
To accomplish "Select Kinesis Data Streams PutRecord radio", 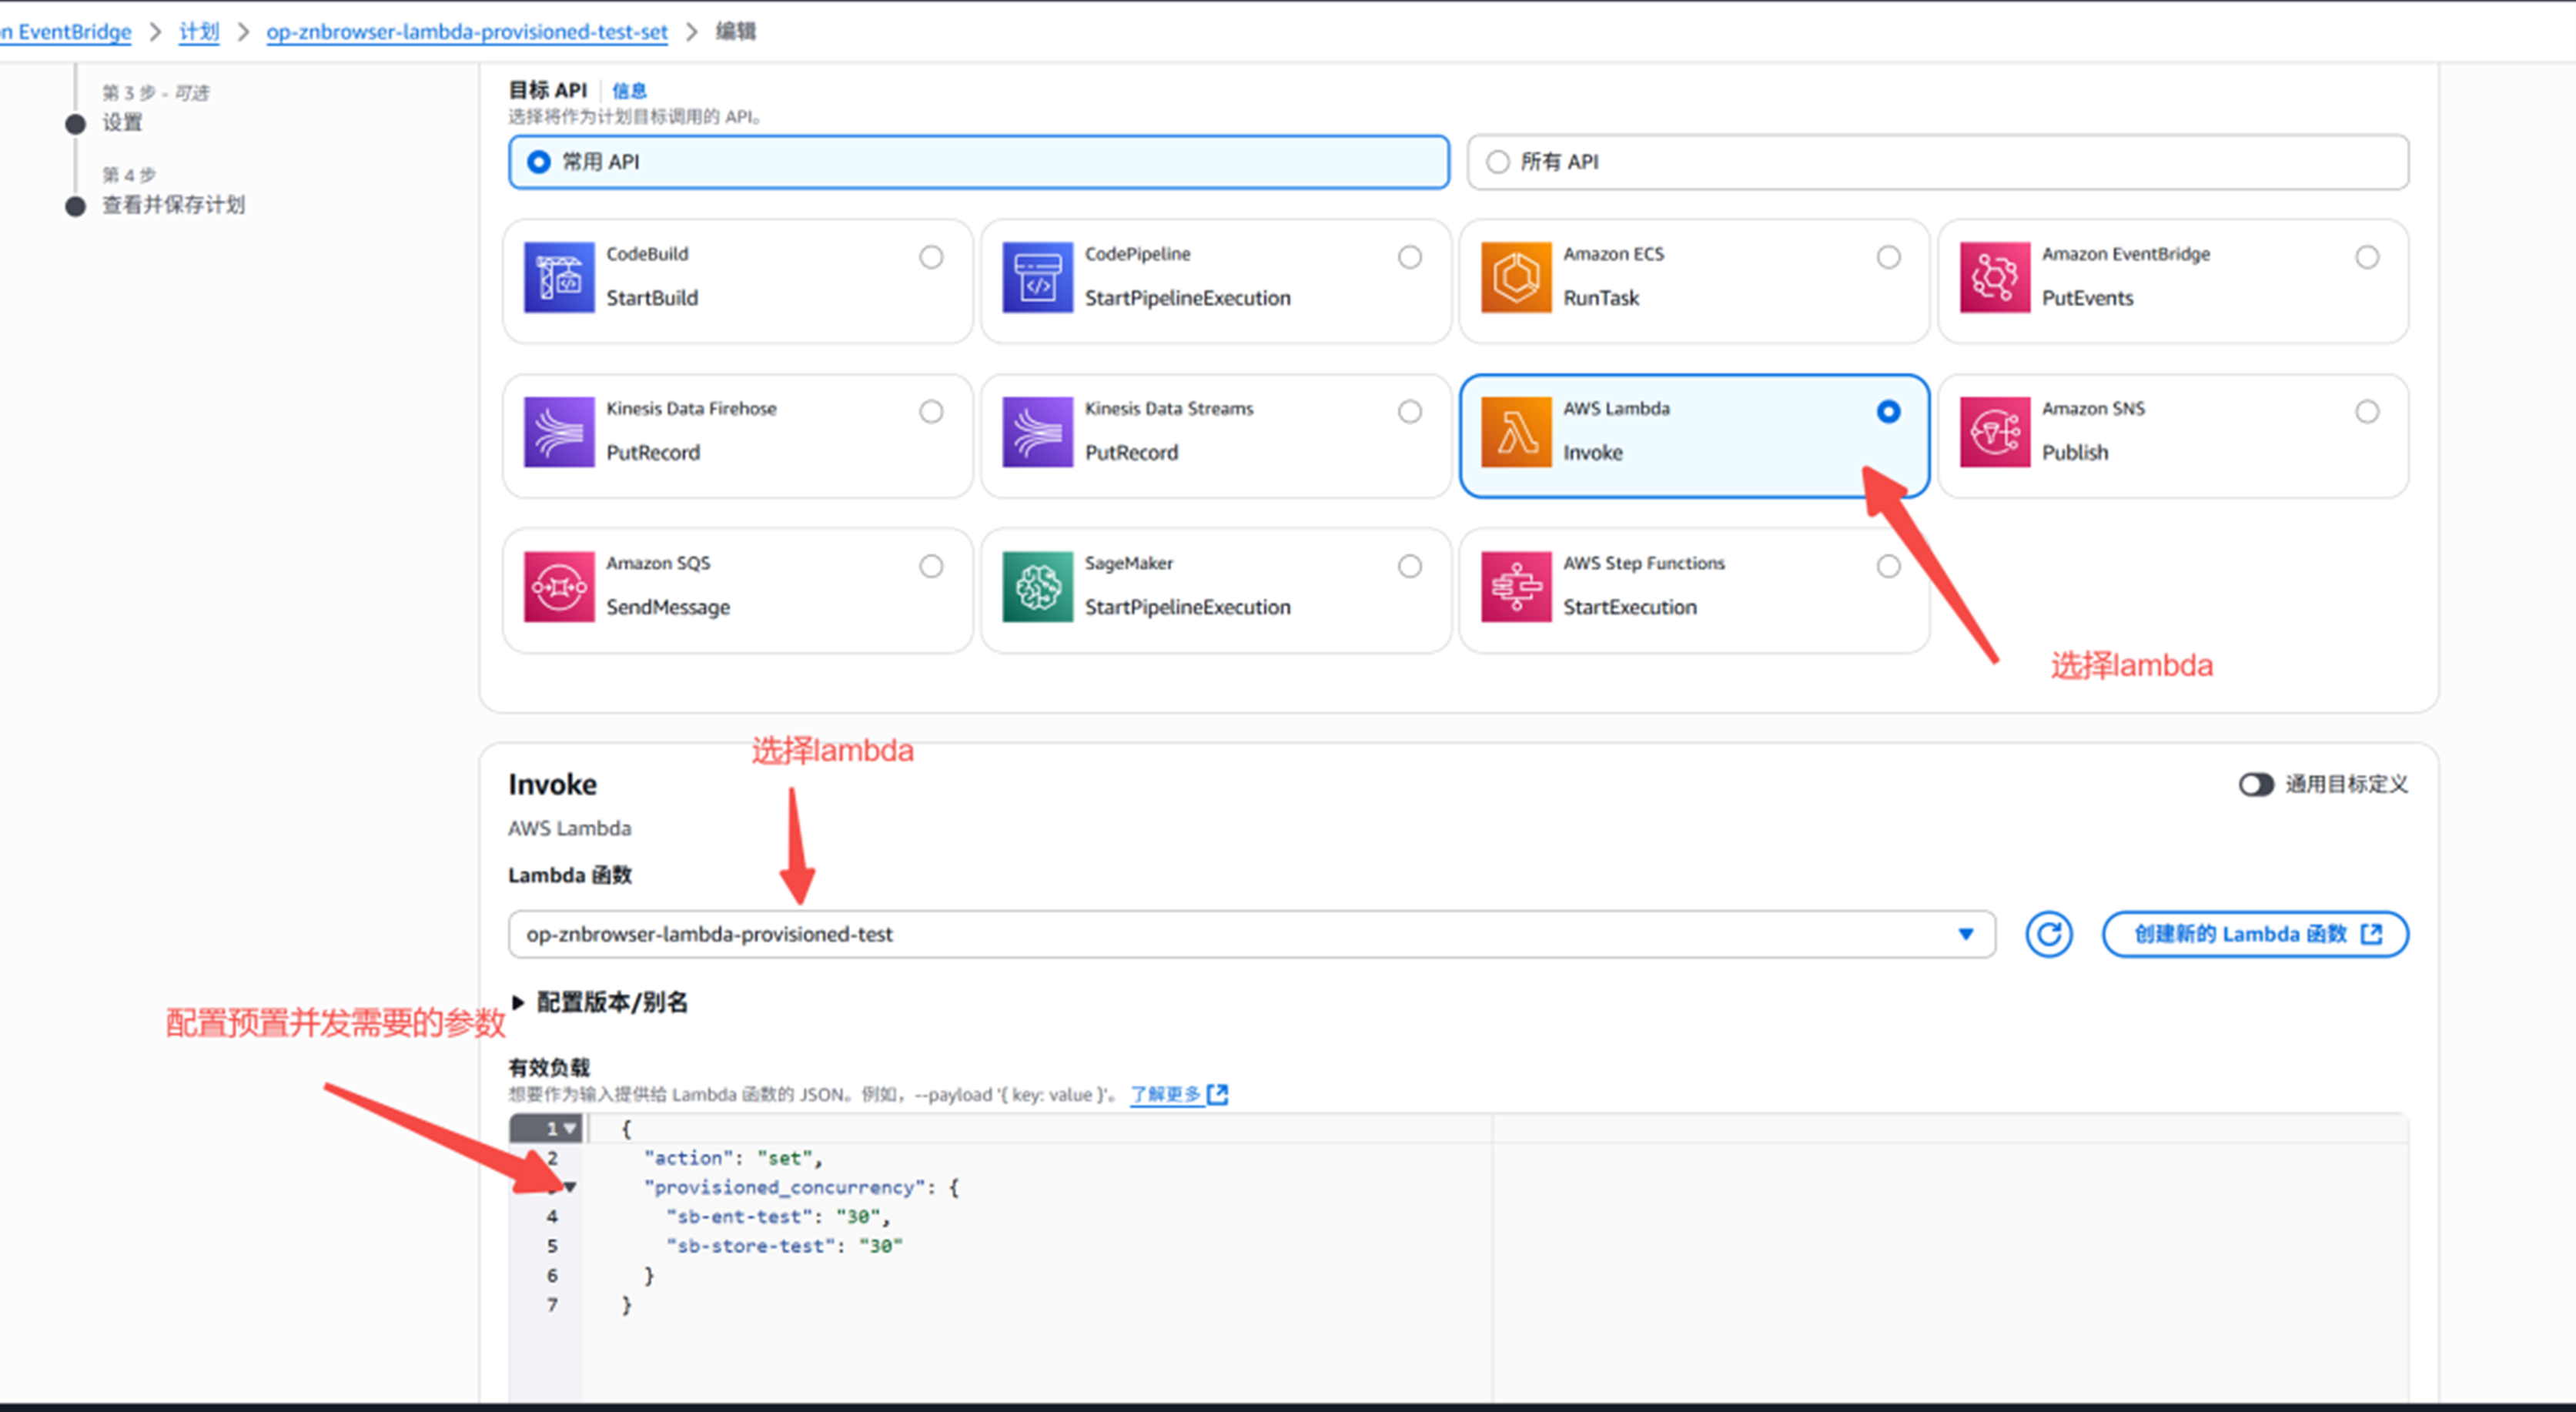I will [x=1409, y=411].
